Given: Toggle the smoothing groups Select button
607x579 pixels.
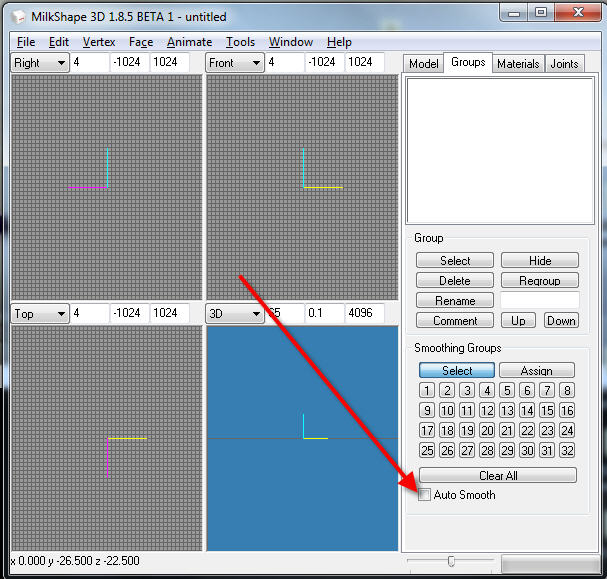Looking at the screenshot, I should pos(456,370).
